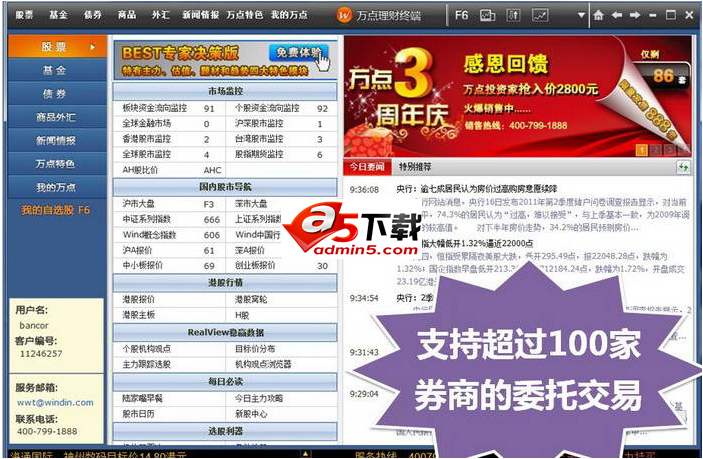Refresh news with the green arrows icon
The width and height of the screenshot is (703, 459).
coord(683,167)
